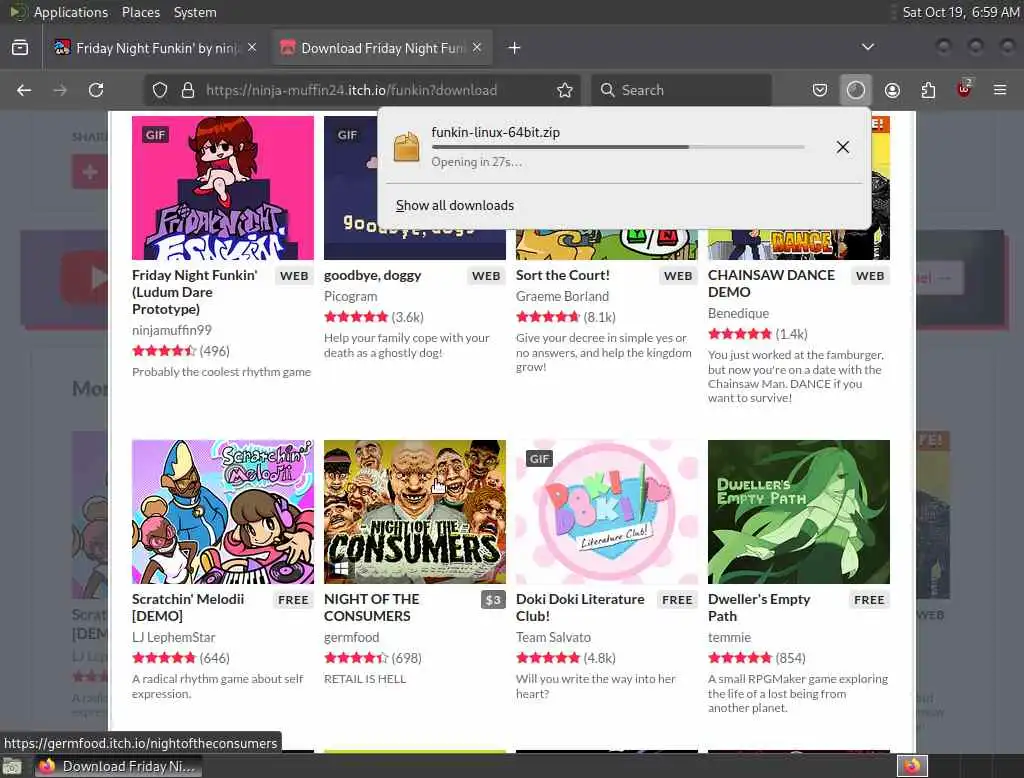
Task: Open author Picogram's profile
Action: (x=351, y=296)
